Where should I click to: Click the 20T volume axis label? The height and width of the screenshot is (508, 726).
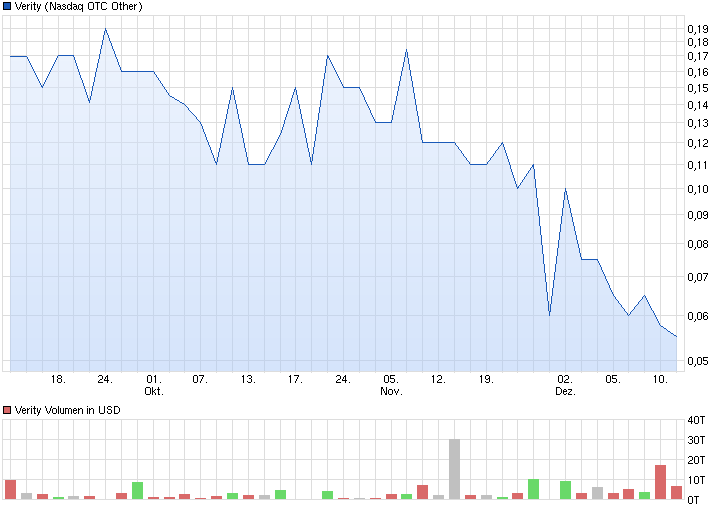click(x=696, y=460)
